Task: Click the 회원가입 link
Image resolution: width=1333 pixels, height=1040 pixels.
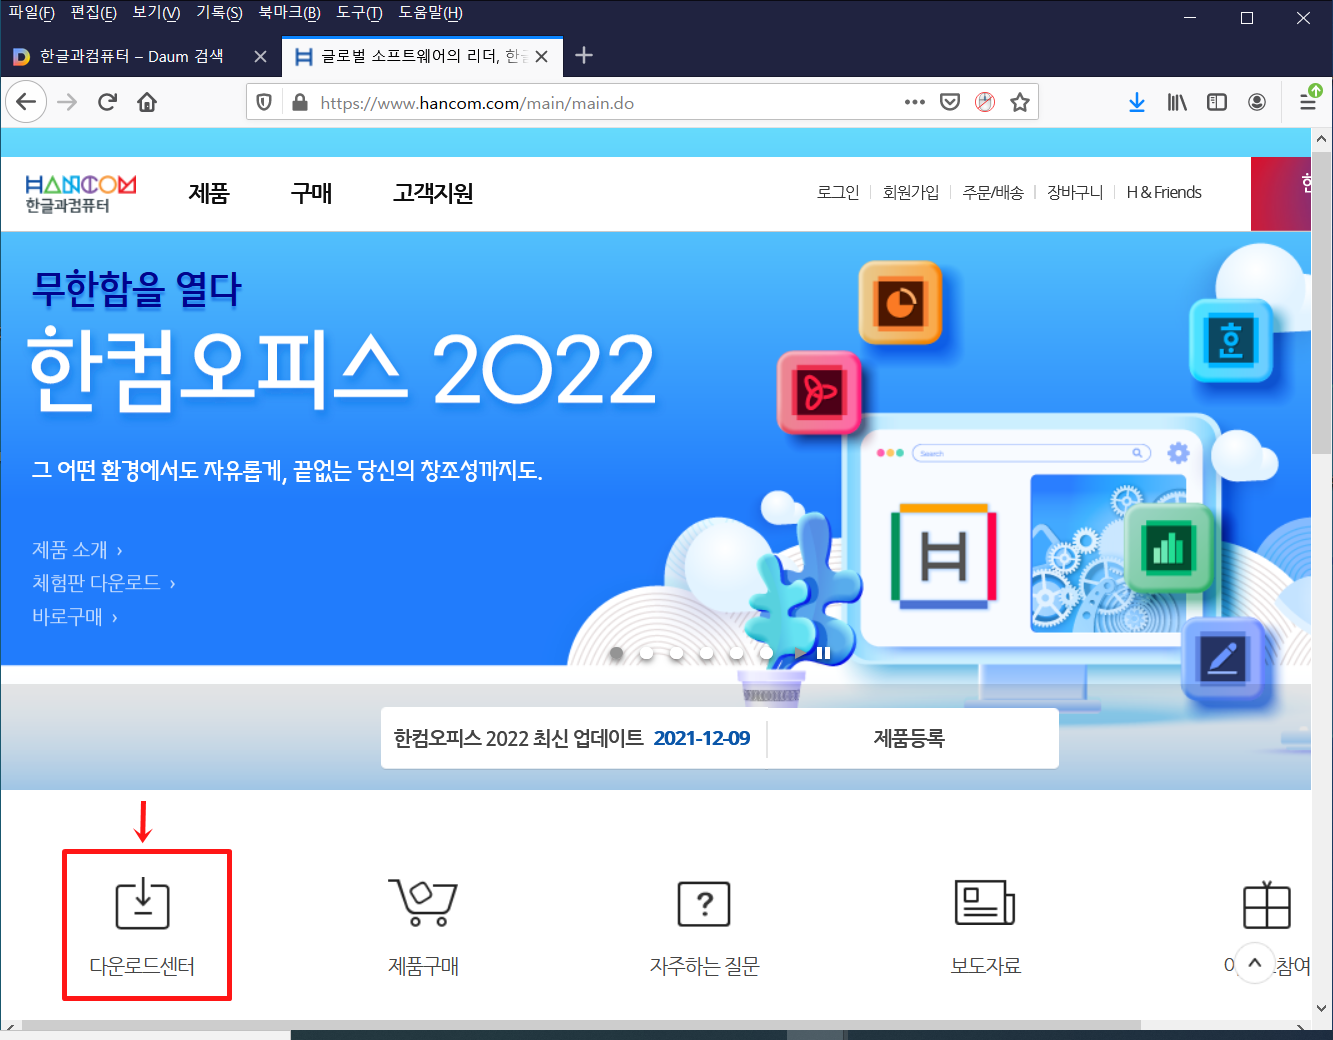Action: 911,192
